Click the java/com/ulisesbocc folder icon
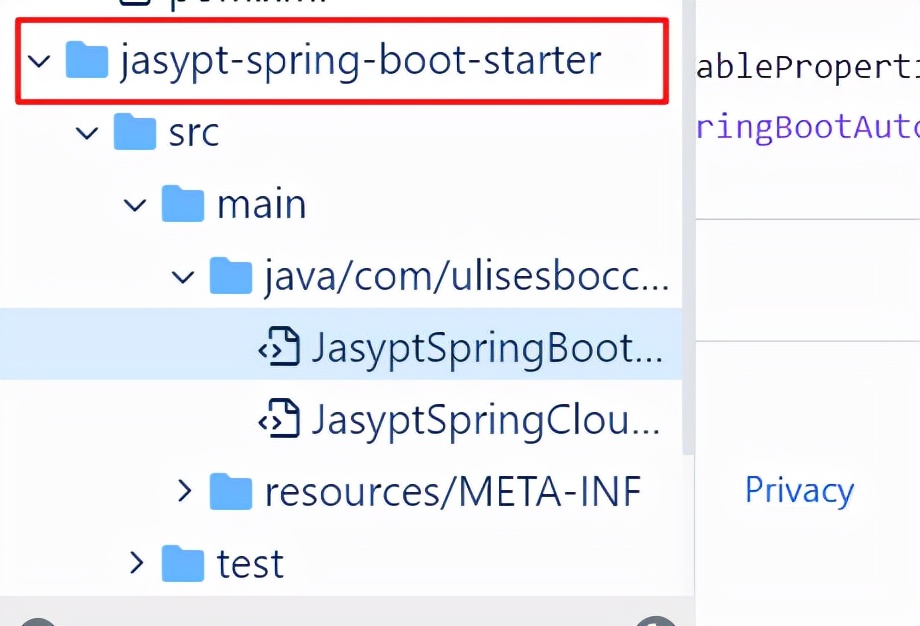Screen dimensions: 920x626 (x=231, y=276)
